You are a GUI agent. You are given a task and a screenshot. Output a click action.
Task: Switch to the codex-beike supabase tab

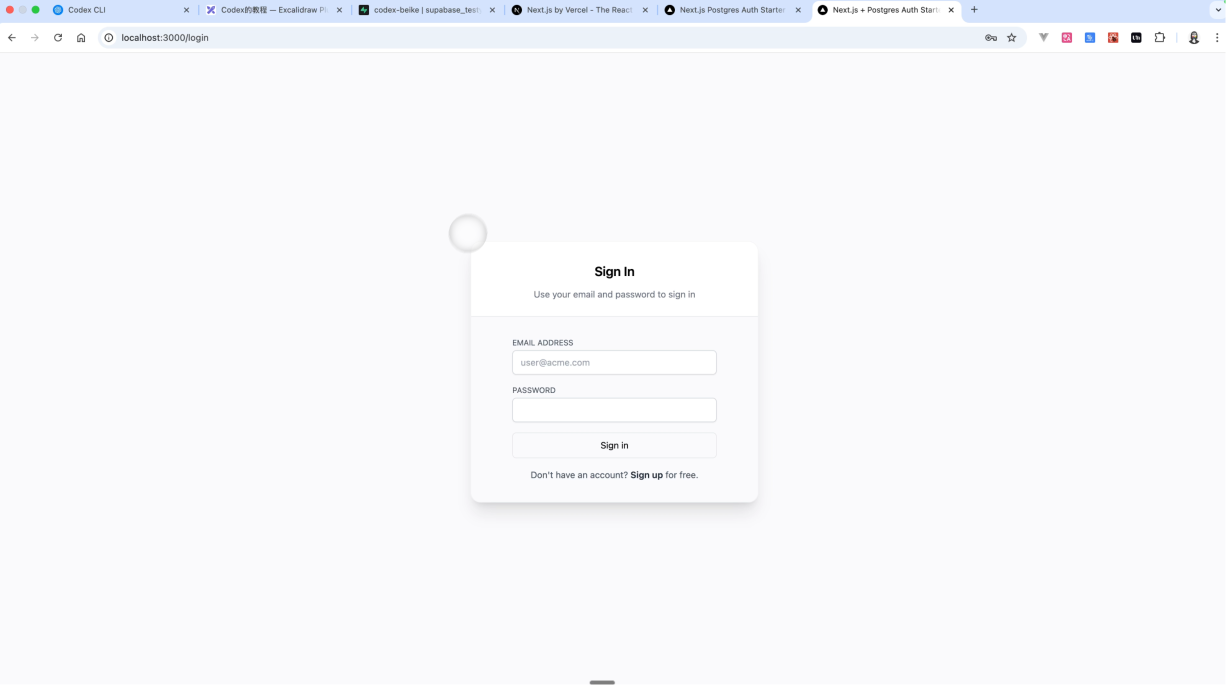point(426,10)
